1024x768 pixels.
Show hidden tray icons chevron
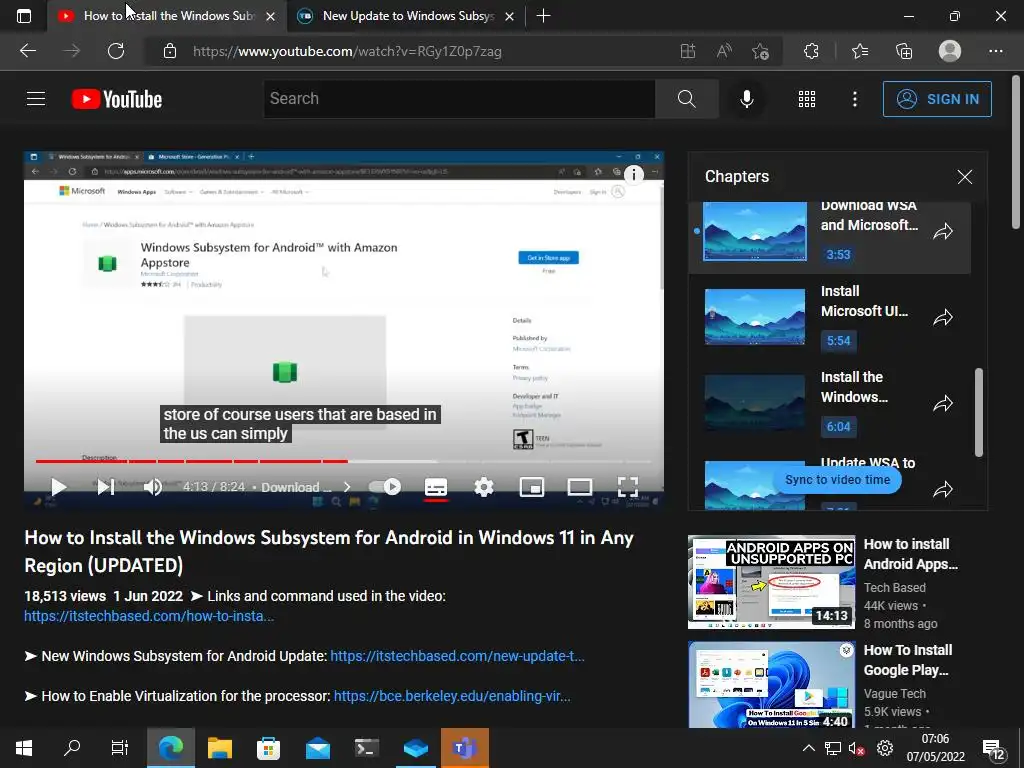tap(808, 748)
